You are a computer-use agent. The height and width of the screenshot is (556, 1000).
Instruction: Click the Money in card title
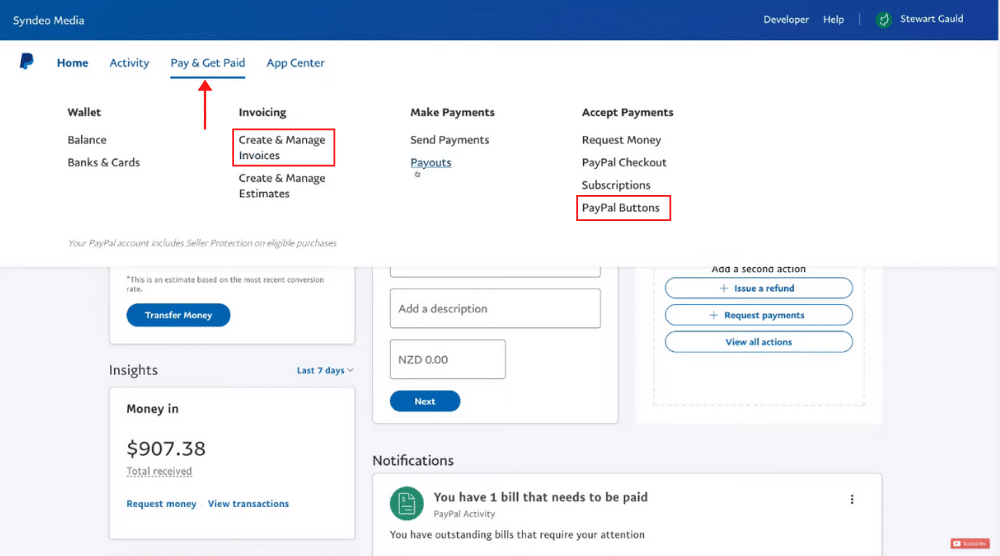pos(152,409)
